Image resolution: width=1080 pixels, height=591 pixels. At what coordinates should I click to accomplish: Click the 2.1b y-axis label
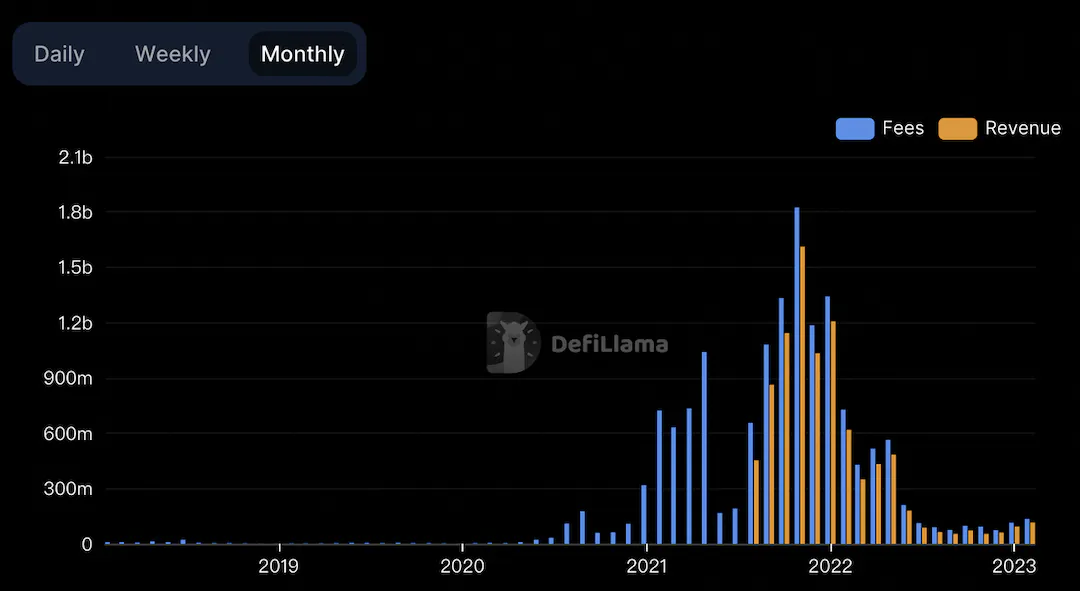(76, 158)
